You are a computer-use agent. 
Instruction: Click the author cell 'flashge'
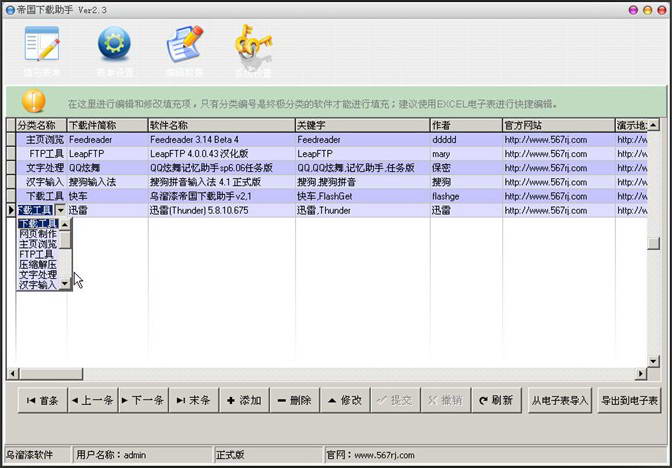(466, 196)
